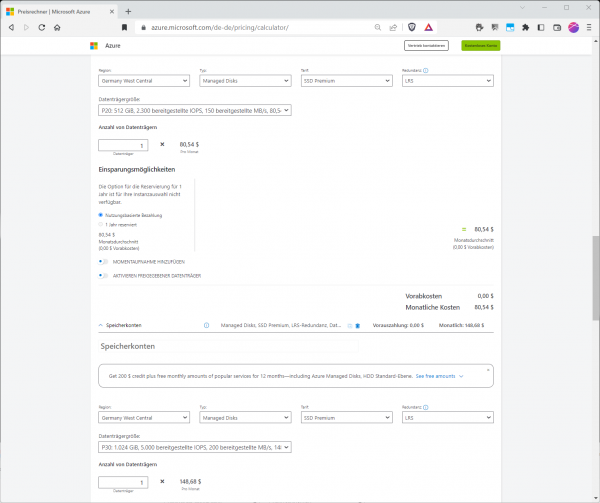Image resolution: width=600 pixels, height=503 pixels.
Task: Open Redundanz LRS dropdown, P30 section
Action: click(448, 418)
